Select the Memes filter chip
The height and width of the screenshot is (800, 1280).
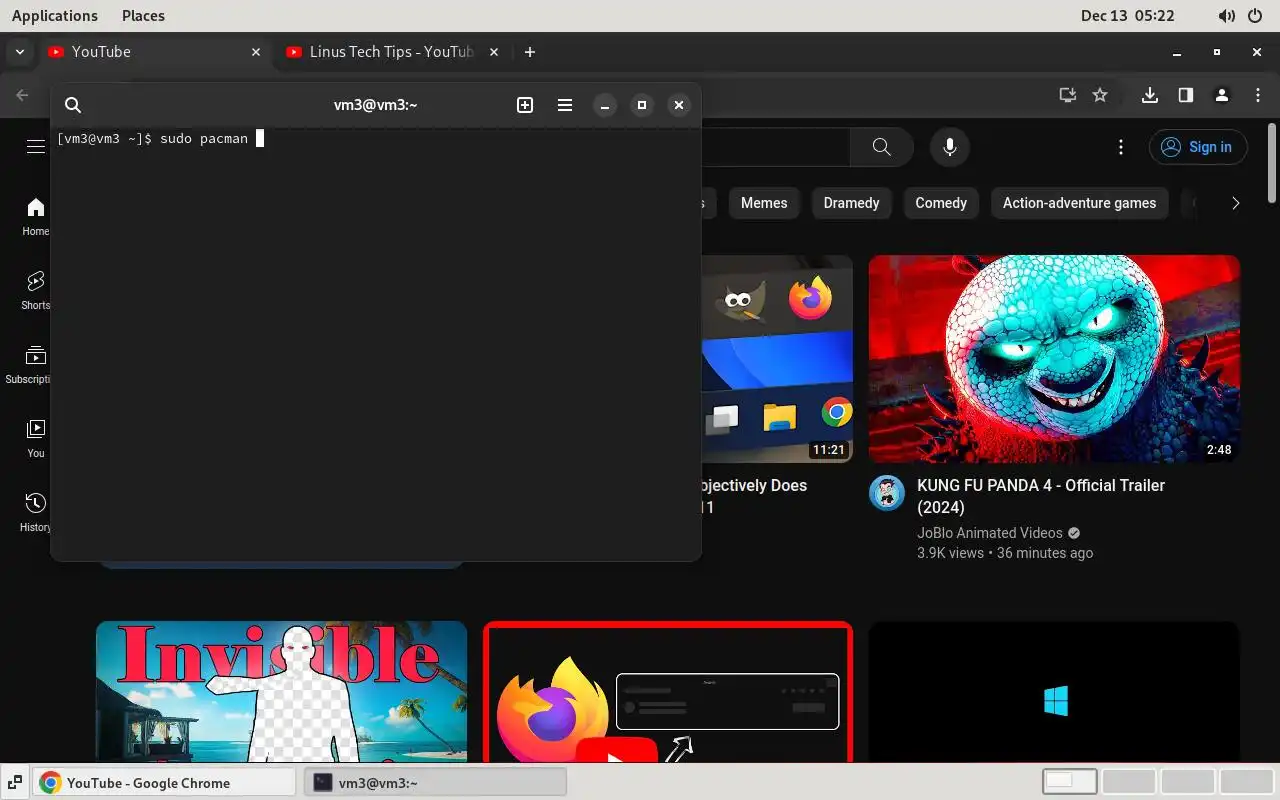coord(764,203)
